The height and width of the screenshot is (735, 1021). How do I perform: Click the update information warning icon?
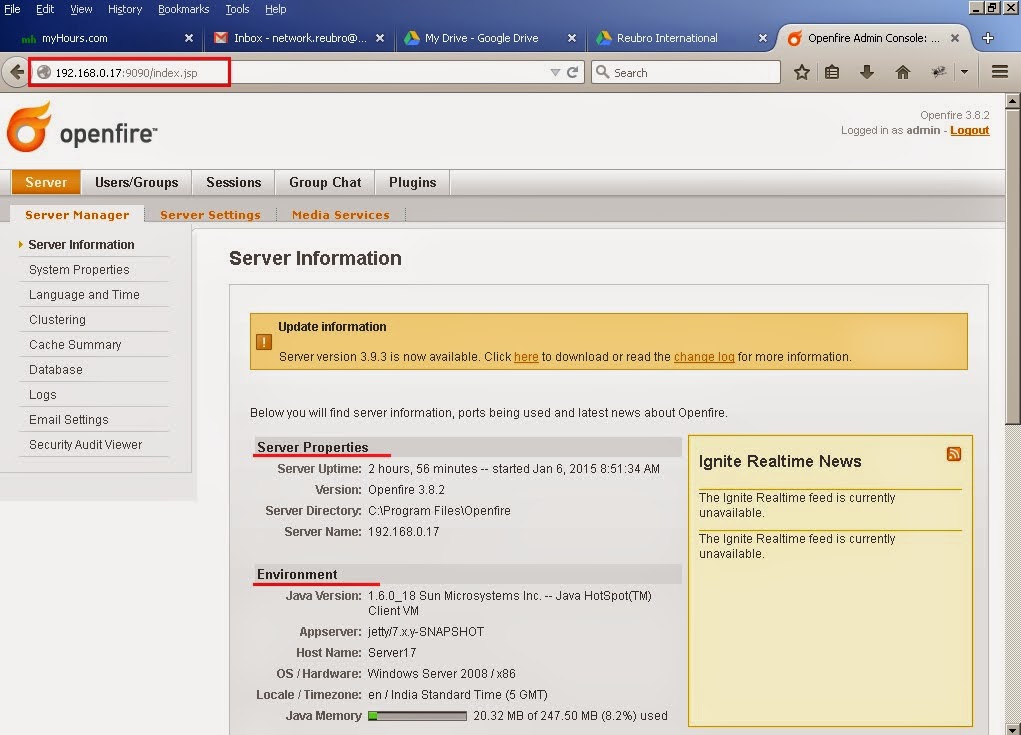264,342
